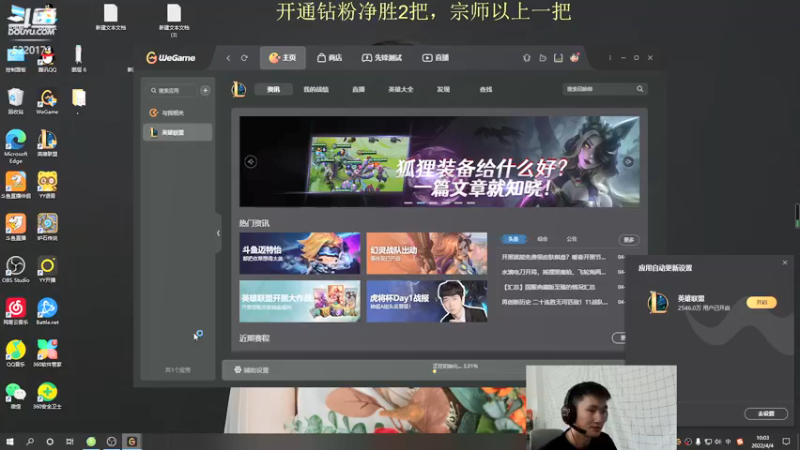
Task: Open the Windows Start menu
Action: (10, 441)
